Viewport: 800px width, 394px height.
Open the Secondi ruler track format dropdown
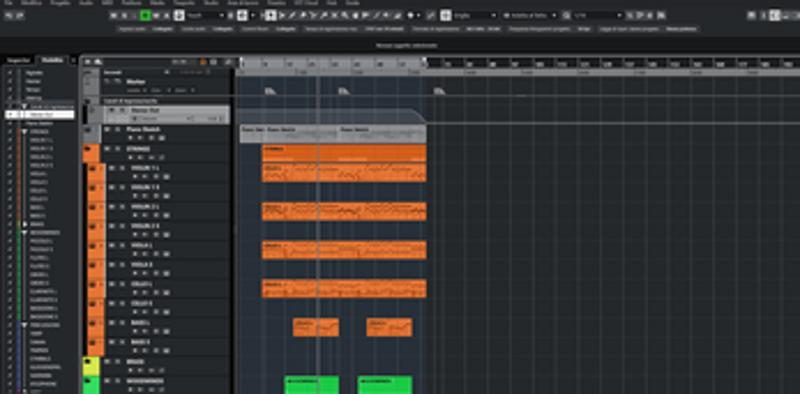(x=167, y=72)
